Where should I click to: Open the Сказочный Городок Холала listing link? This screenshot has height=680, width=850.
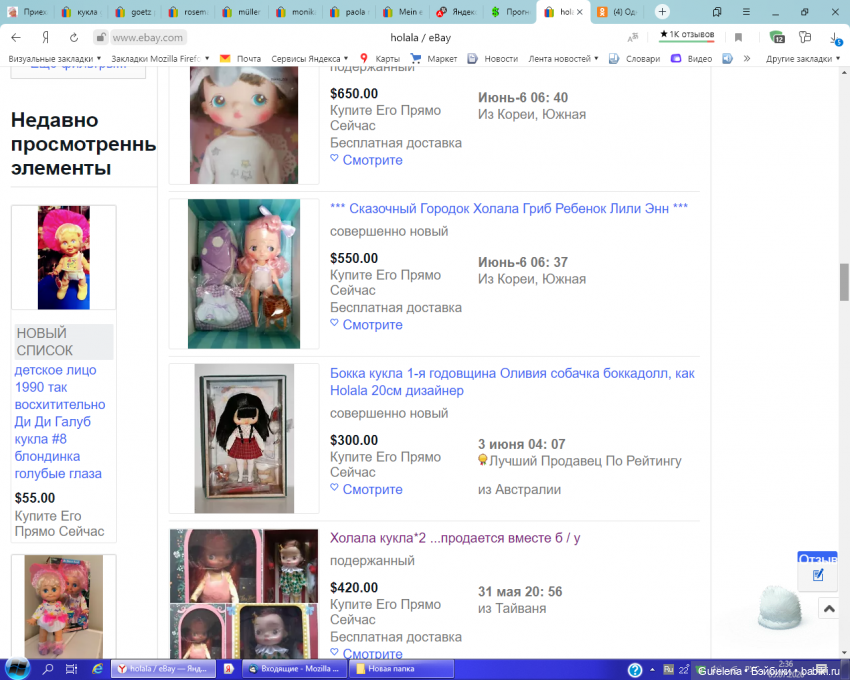point(508,208)
